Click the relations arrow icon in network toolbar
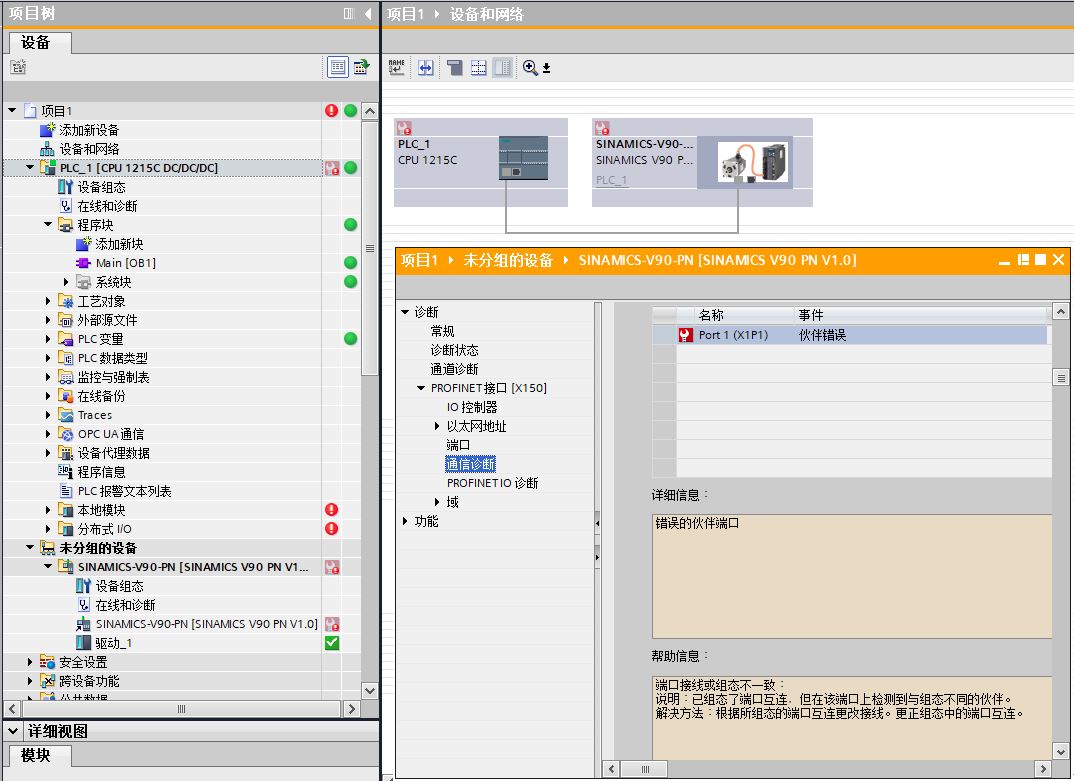The image size is (1074, 781). (426, 67)
